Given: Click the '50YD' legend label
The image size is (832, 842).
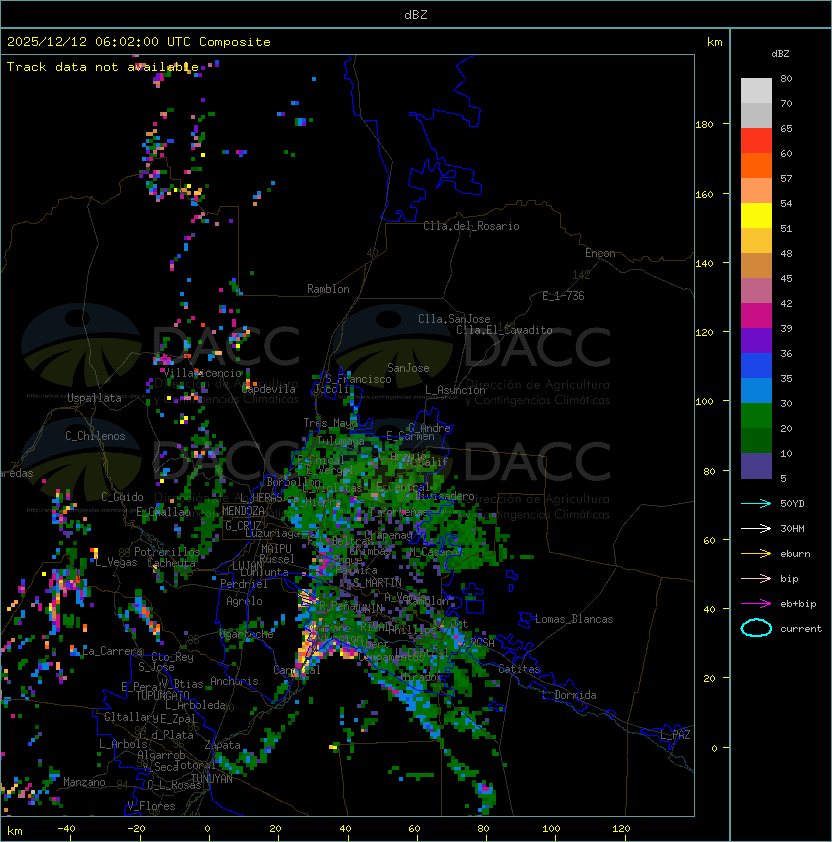Looking at the screenshot, I should (x=792, y=504).
